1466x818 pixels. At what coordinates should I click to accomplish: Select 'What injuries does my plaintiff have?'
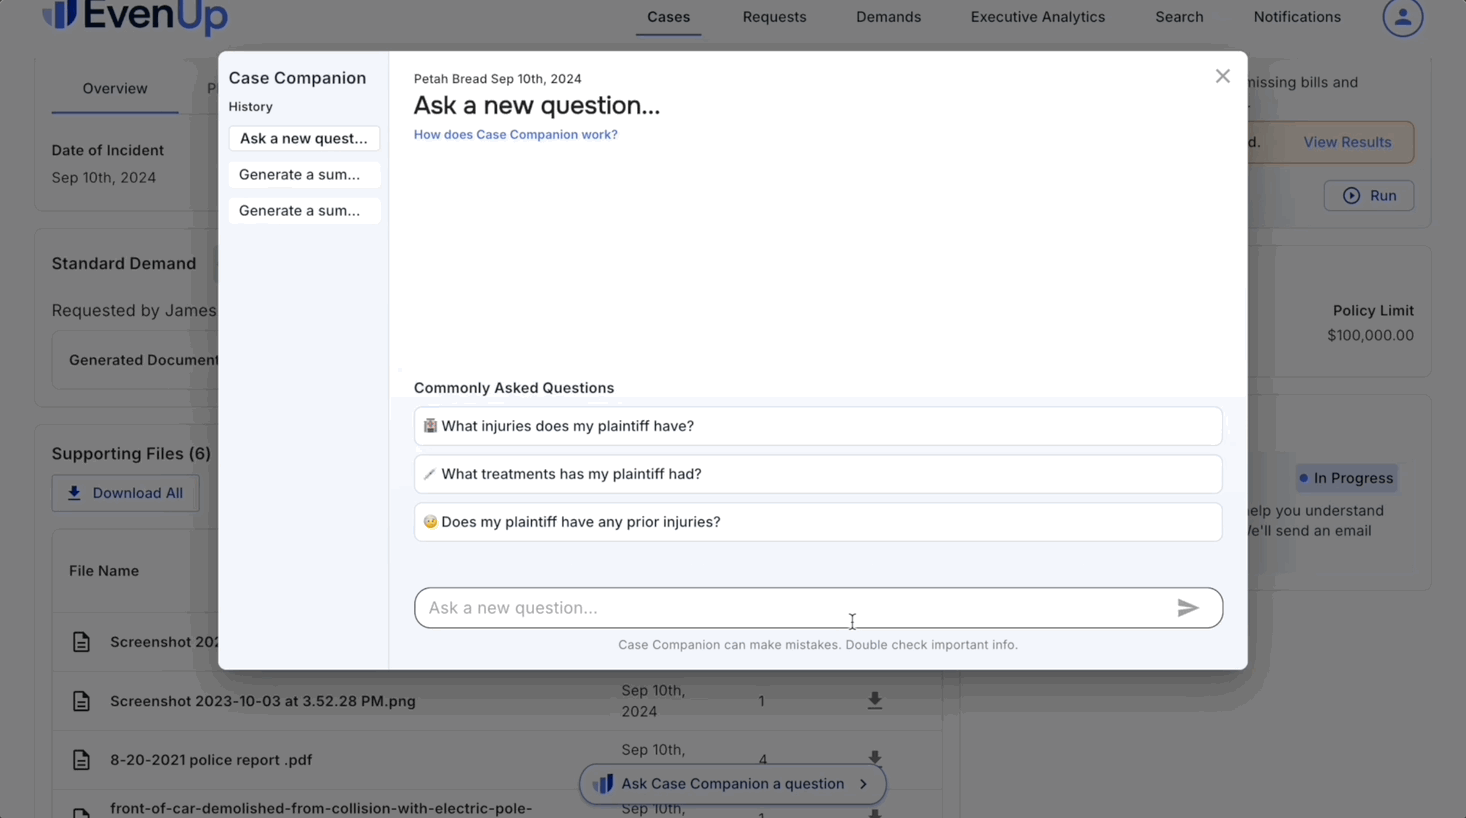[x=817, y=426]
